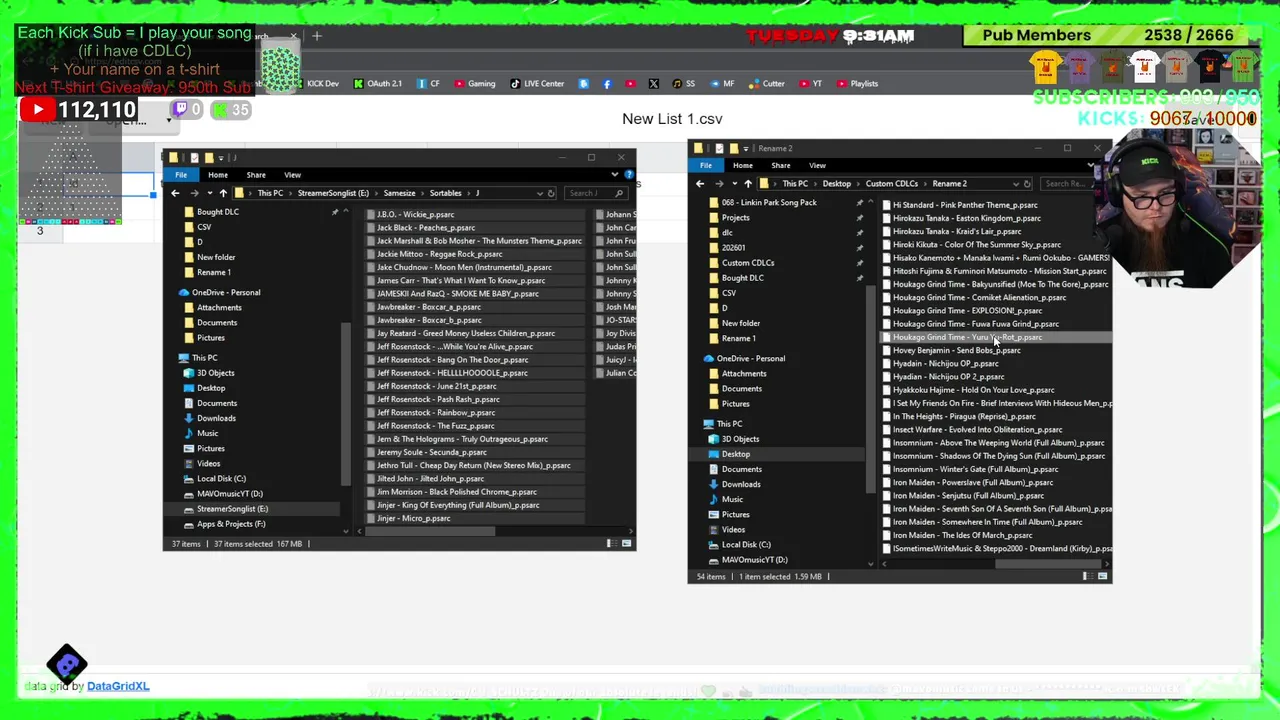
Task: Open the YT bookmark
Action: coord(811,84)
